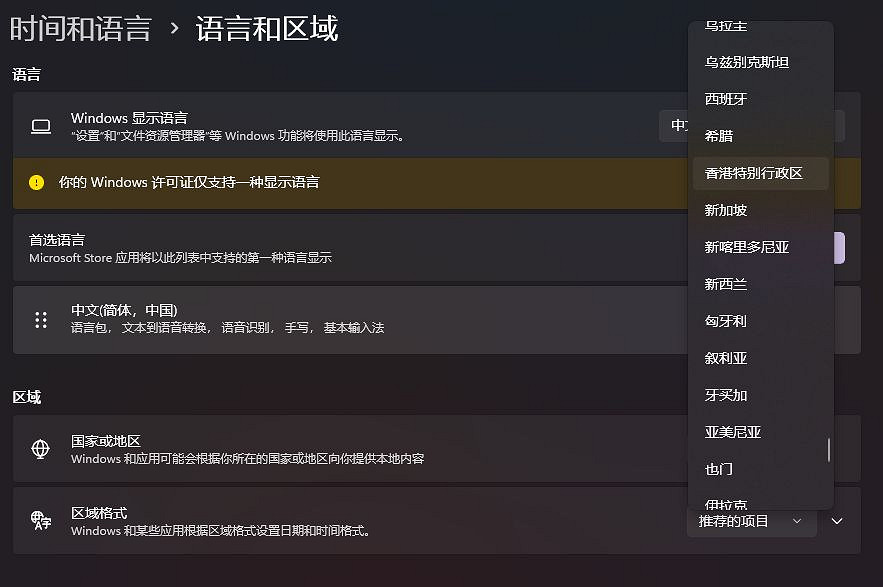883x587 pixels.
Task: Expand the 区域格式 row with right chevron
Action: [838, 521]
